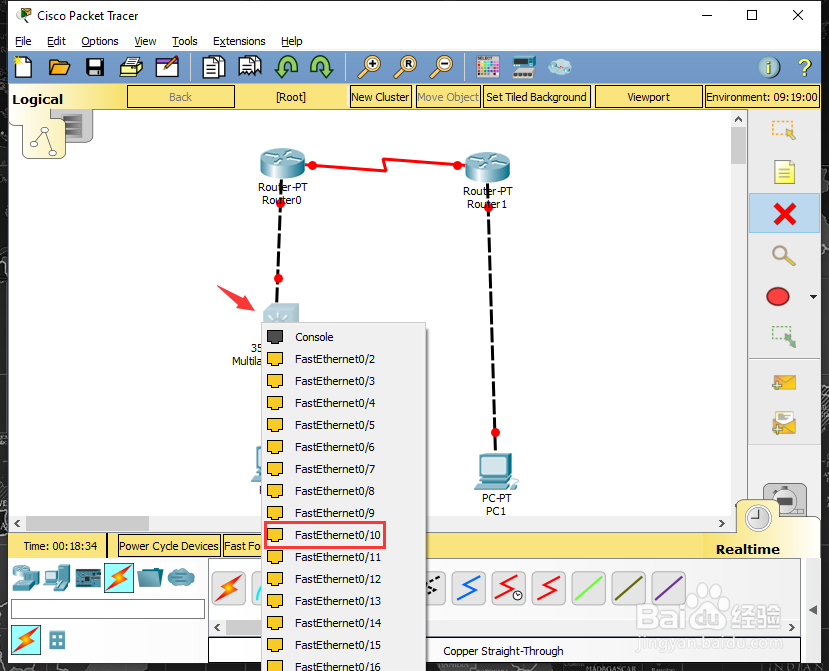Choose the red ellipse drawing tool
The width and height of the screenshot is (829, 671).
[778, 297]
